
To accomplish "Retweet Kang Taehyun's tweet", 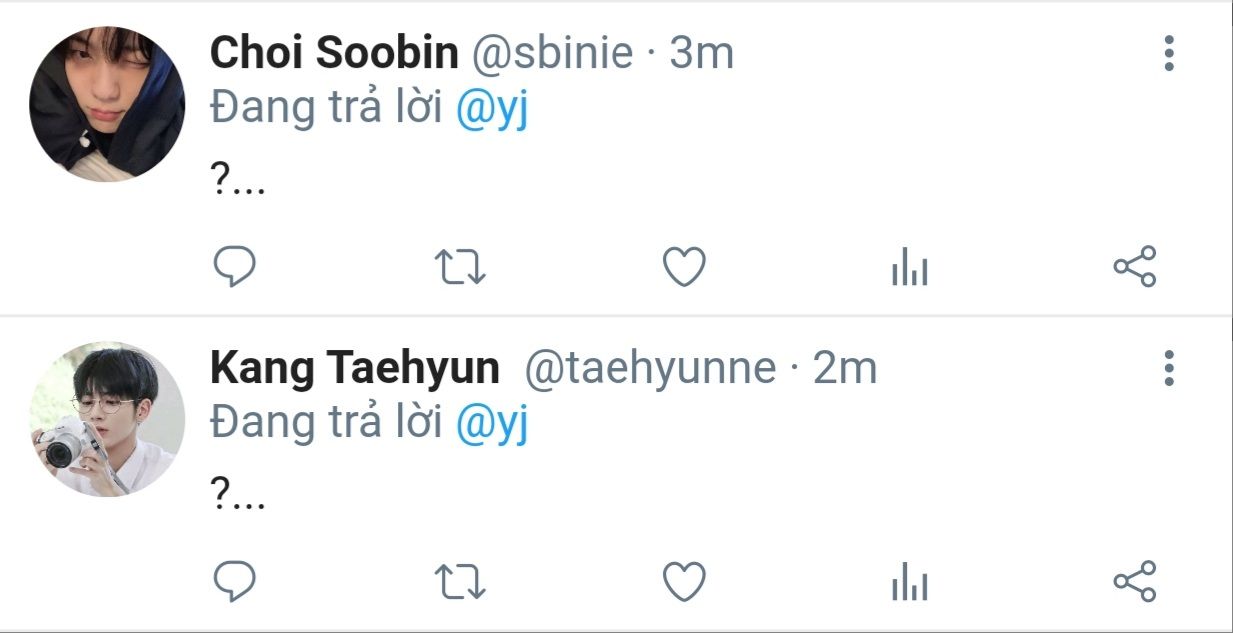I will 460,582.
